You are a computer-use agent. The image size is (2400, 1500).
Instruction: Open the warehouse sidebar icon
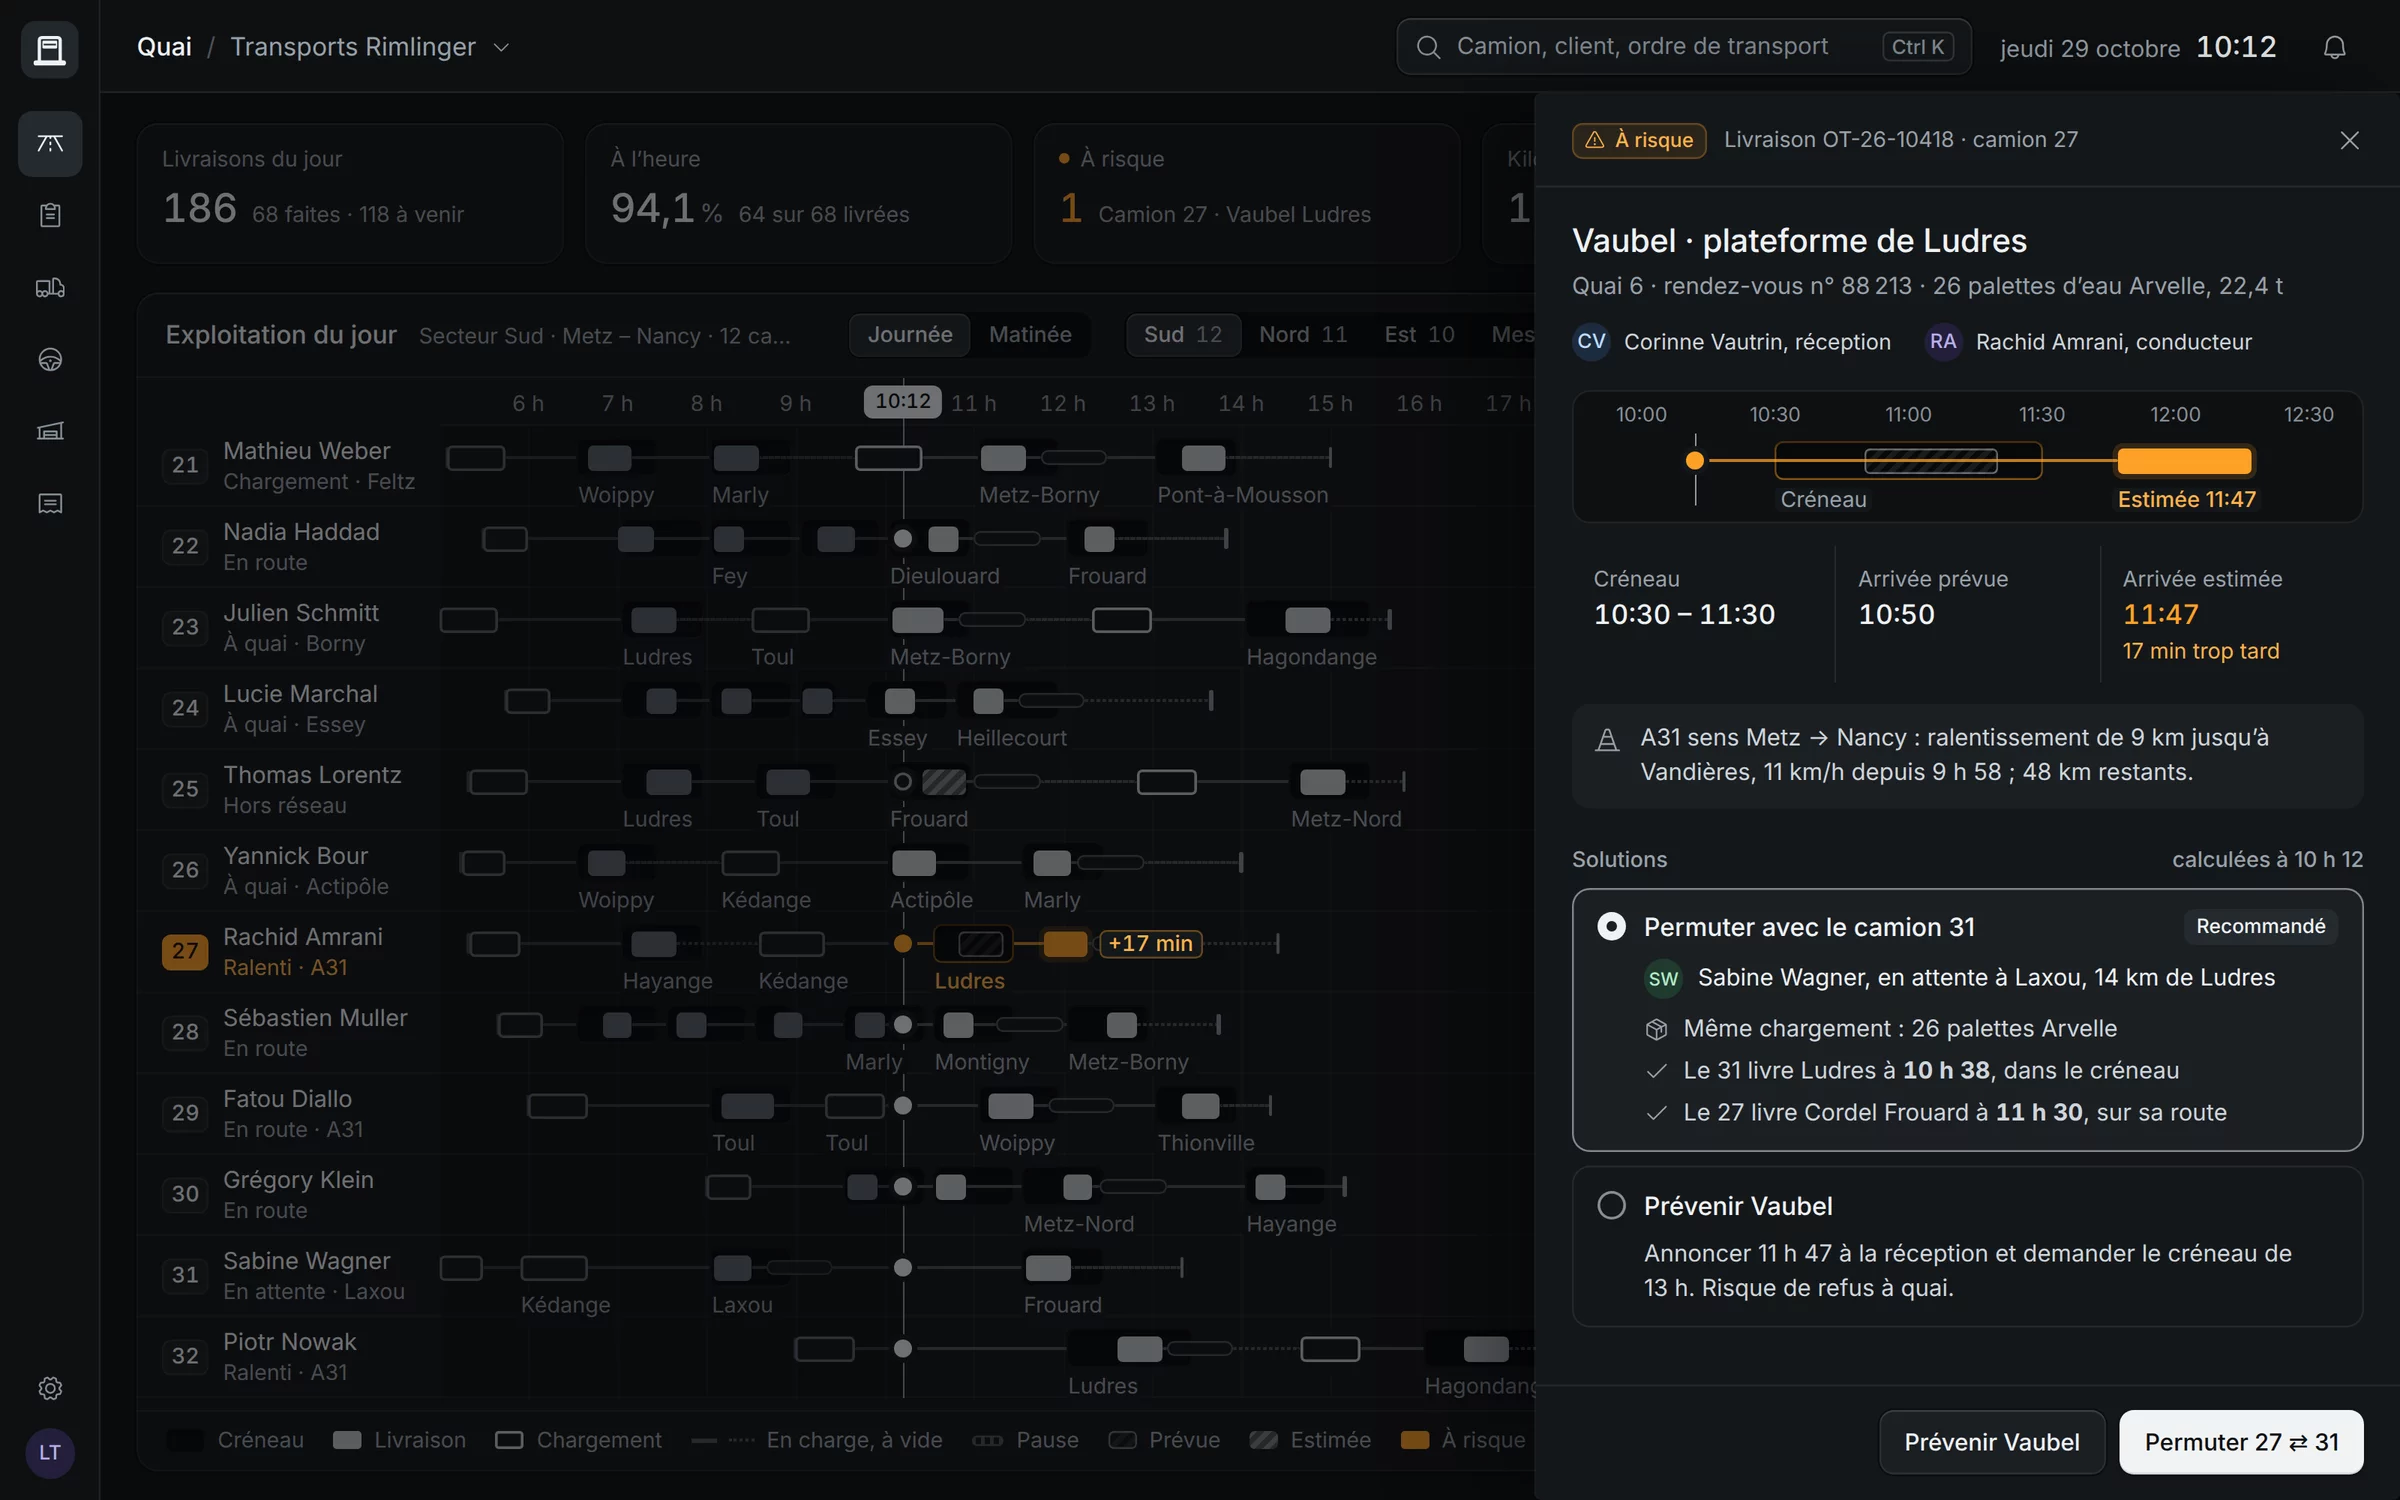click(50, 431)
